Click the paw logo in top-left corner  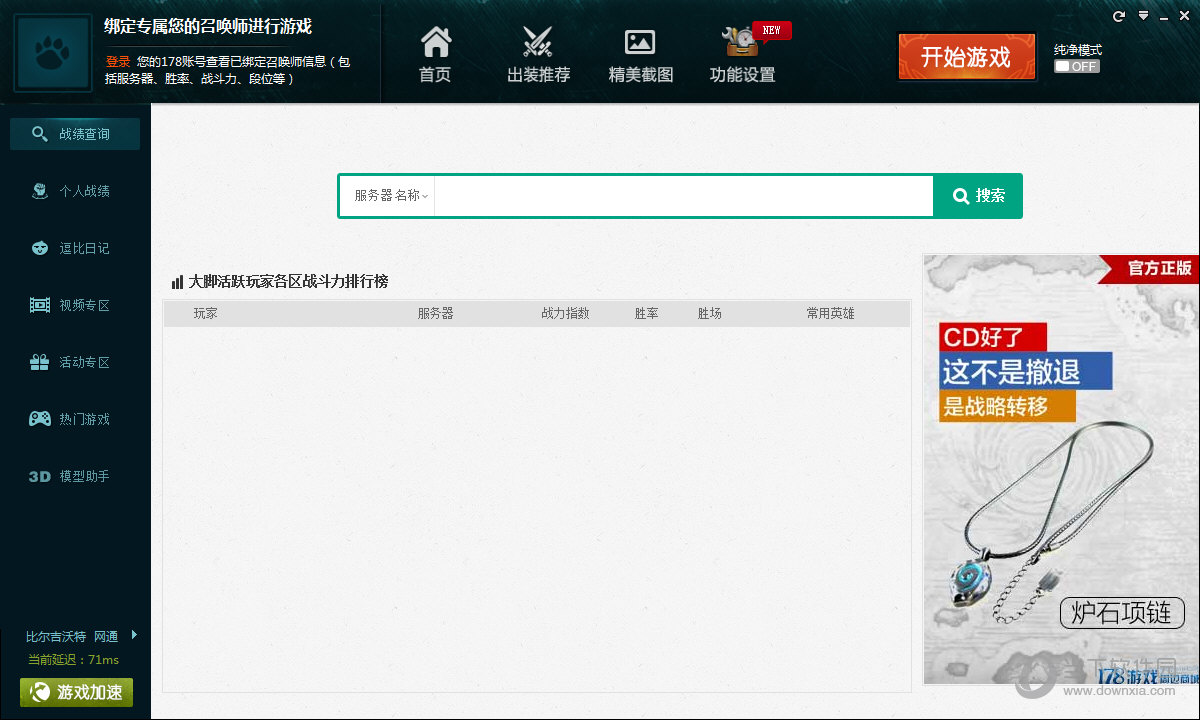click(x=51, y=51)
